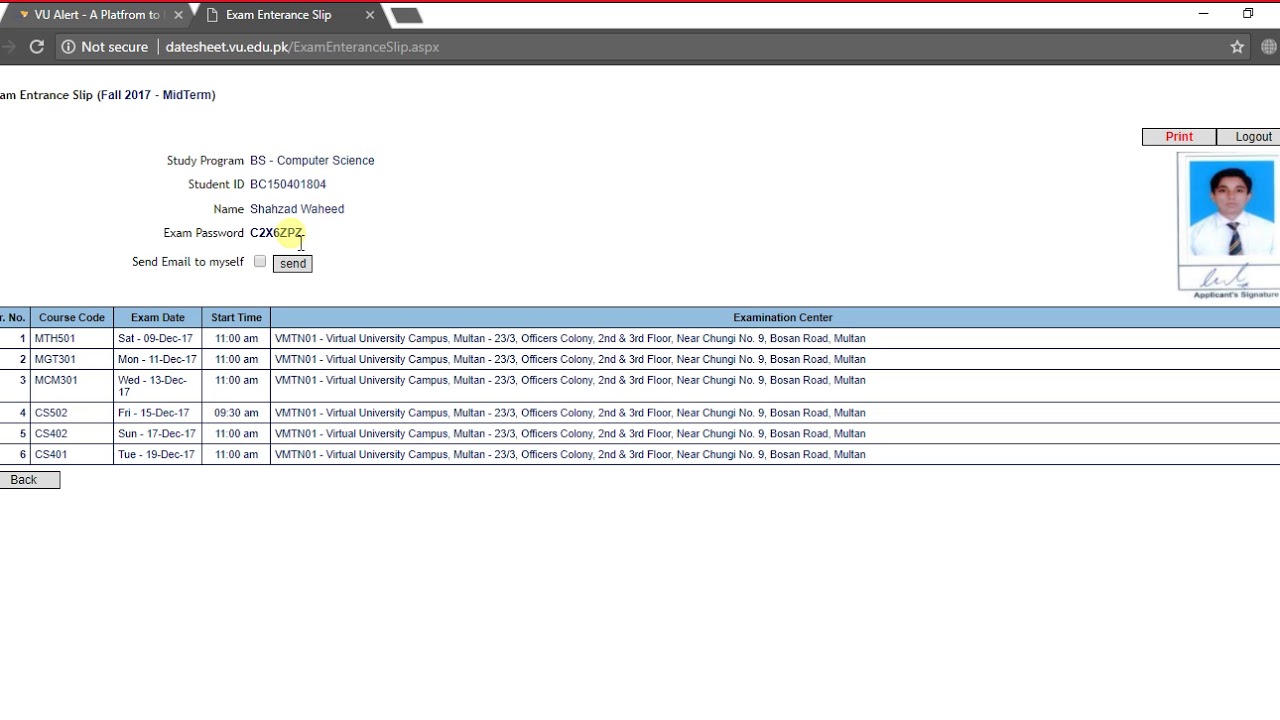1280x720 pixels.
Task: Select course code CS502
Action: pos(51,412)
